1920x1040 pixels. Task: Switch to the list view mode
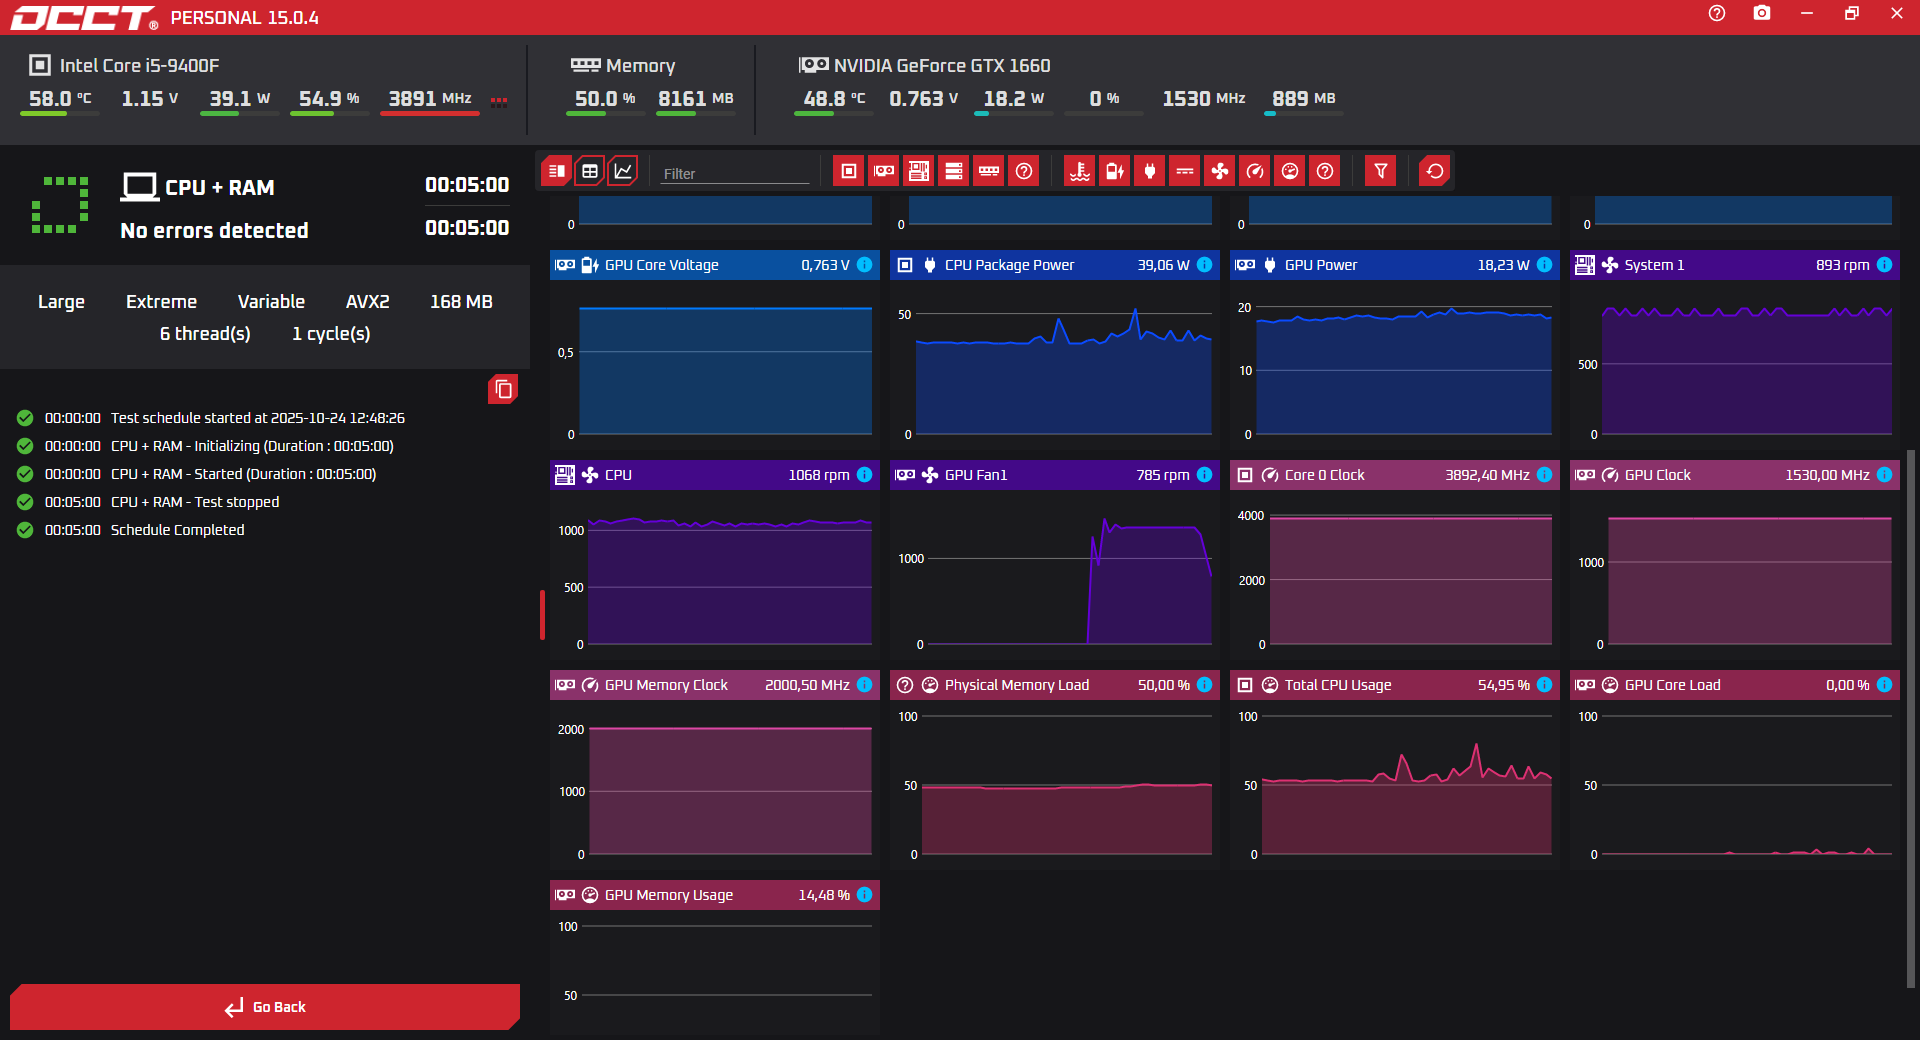557,171
